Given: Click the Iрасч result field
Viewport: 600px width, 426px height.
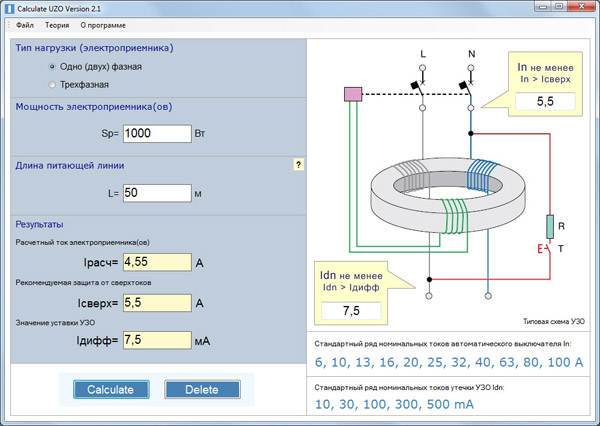Looking at the screenshot, I should coord(156,263).
